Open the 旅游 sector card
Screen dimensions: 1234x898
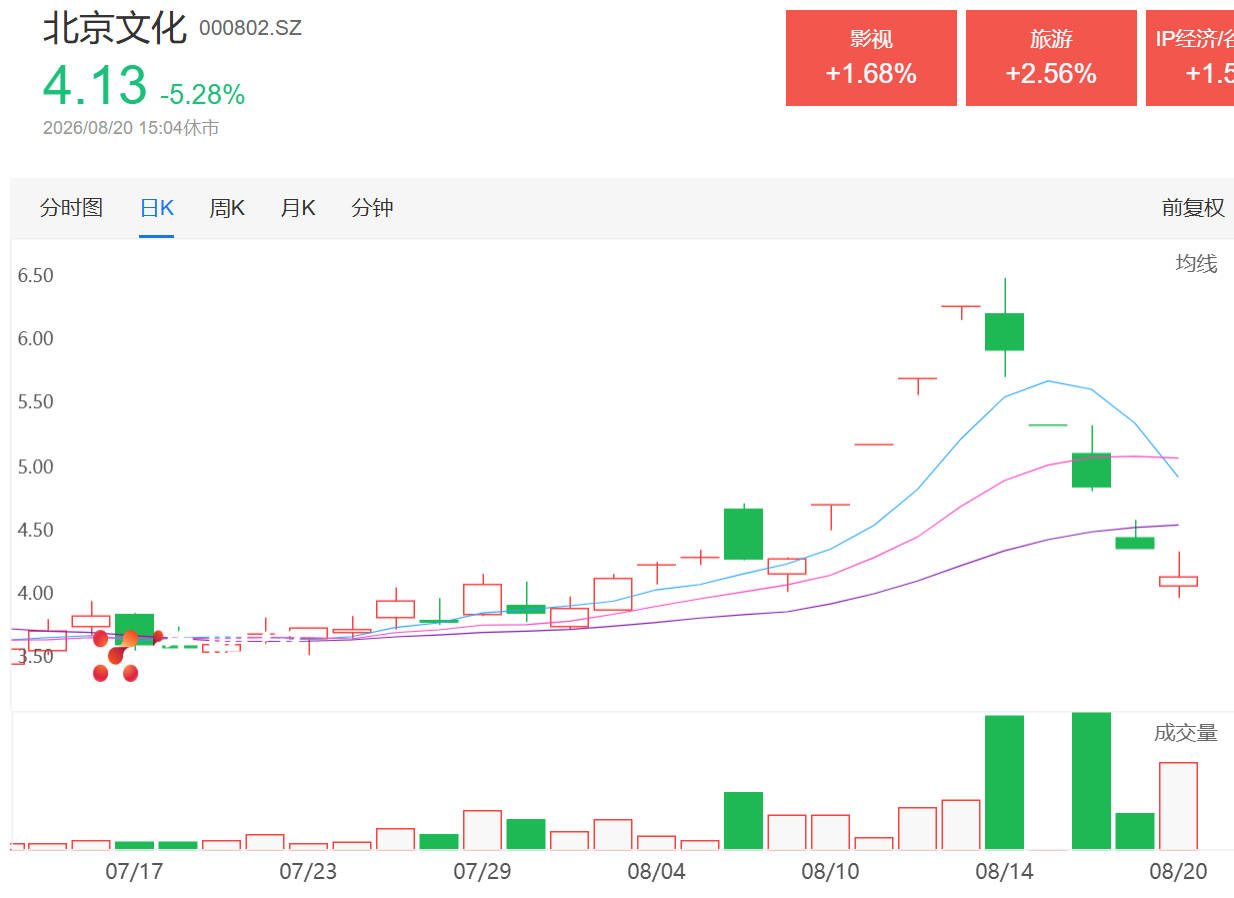1051,58
